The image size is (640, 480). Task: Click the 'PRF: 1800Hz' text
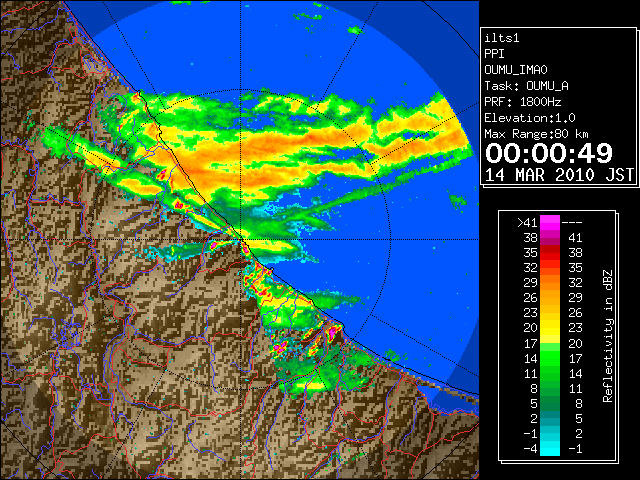click(523, 102)
